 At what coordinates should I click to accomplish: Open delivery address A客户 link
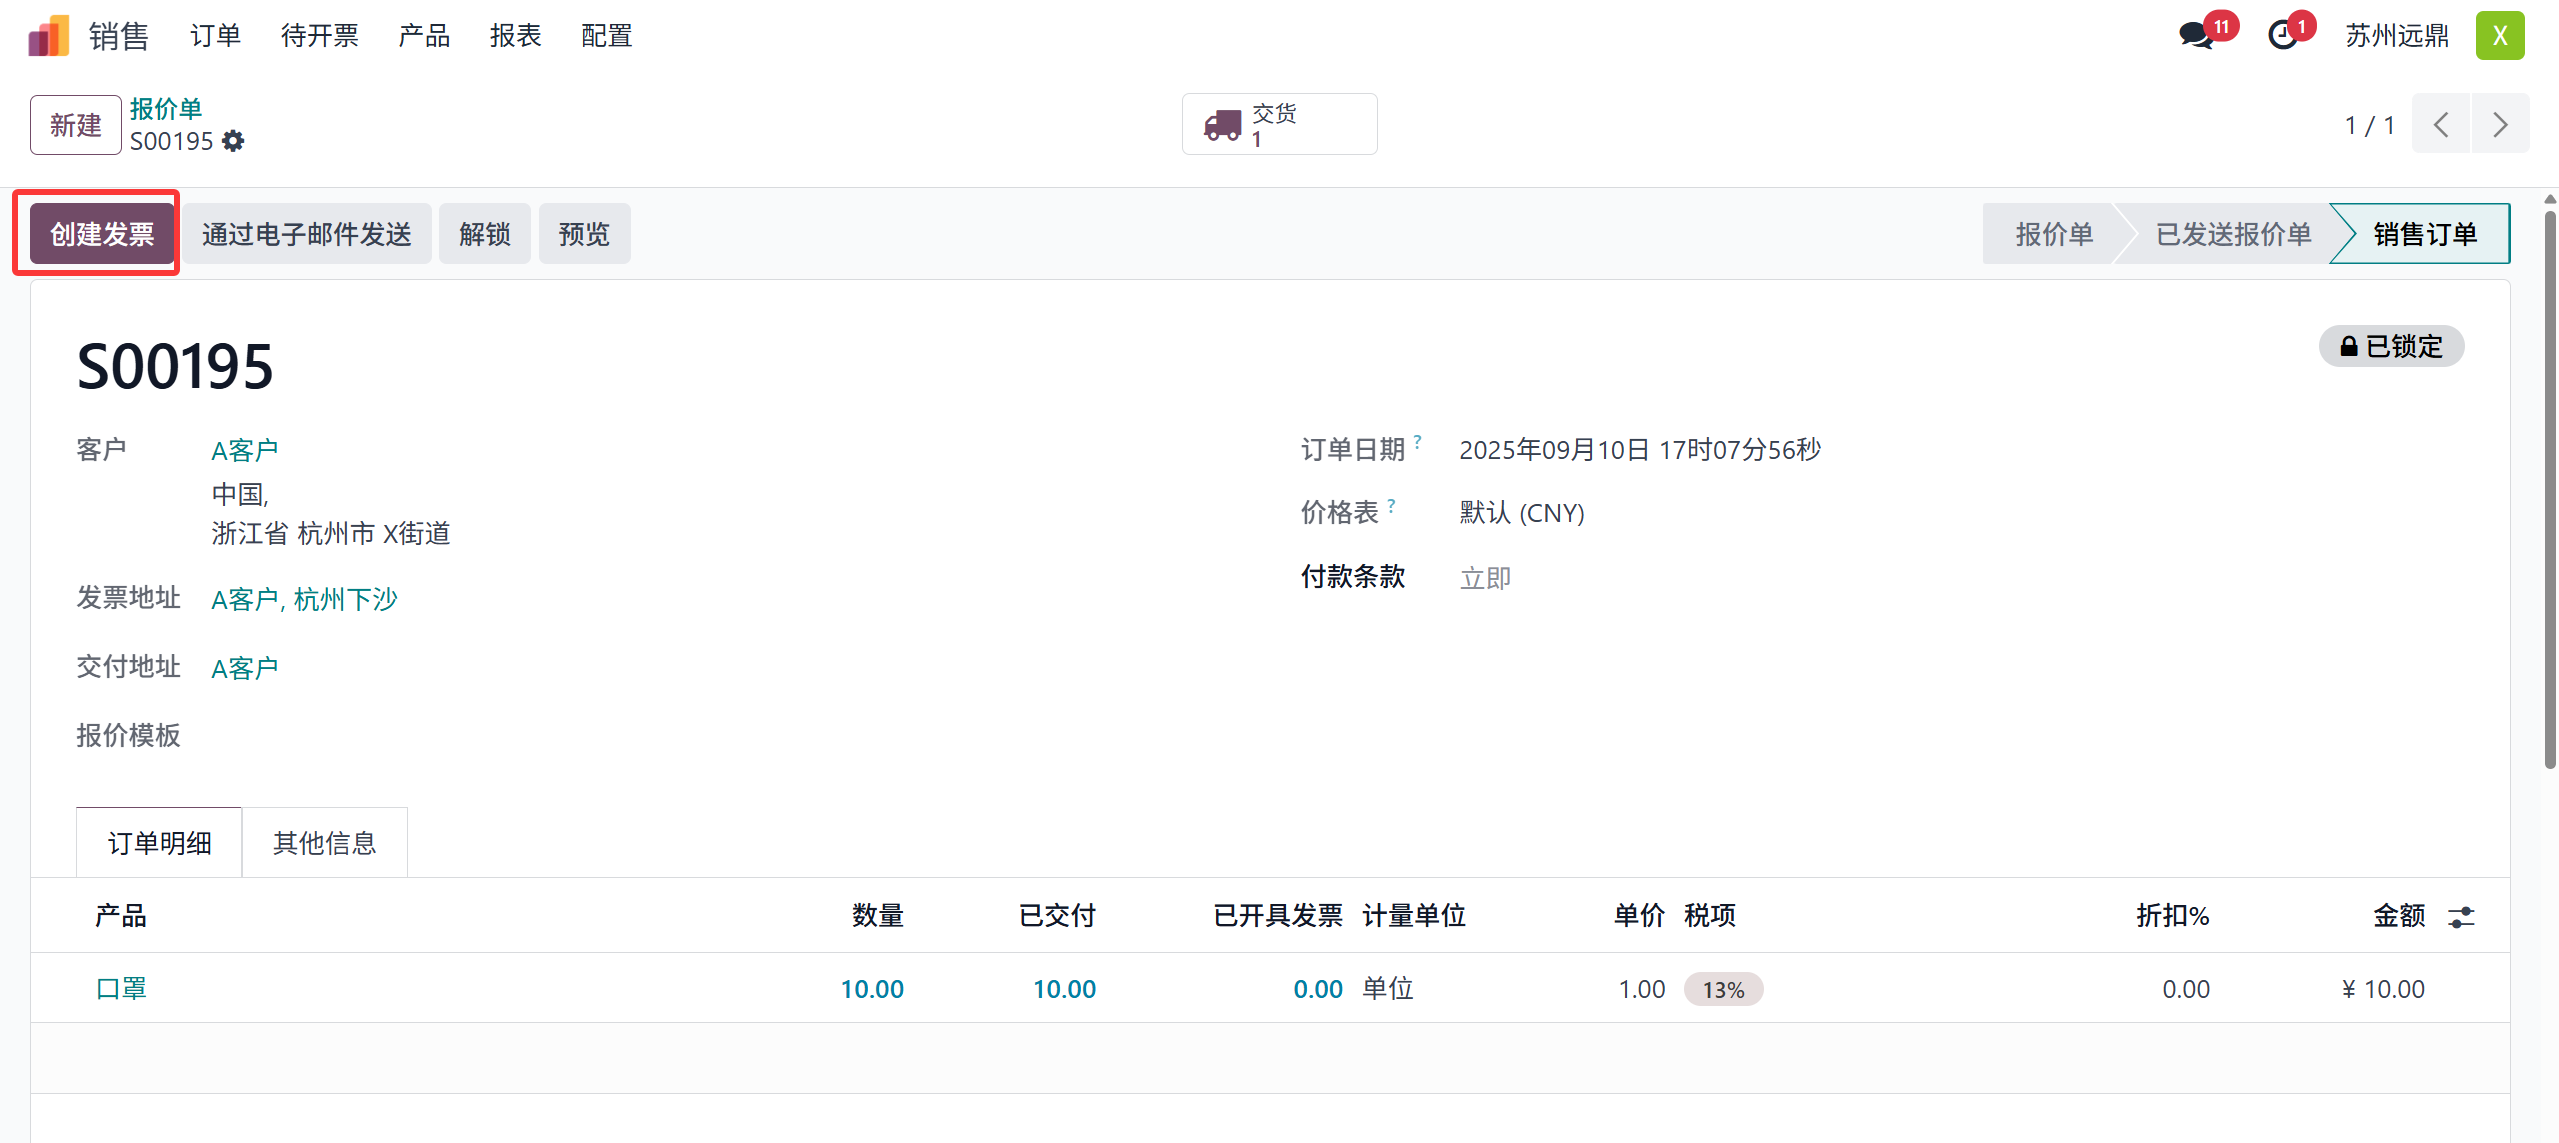coord(245,668)
